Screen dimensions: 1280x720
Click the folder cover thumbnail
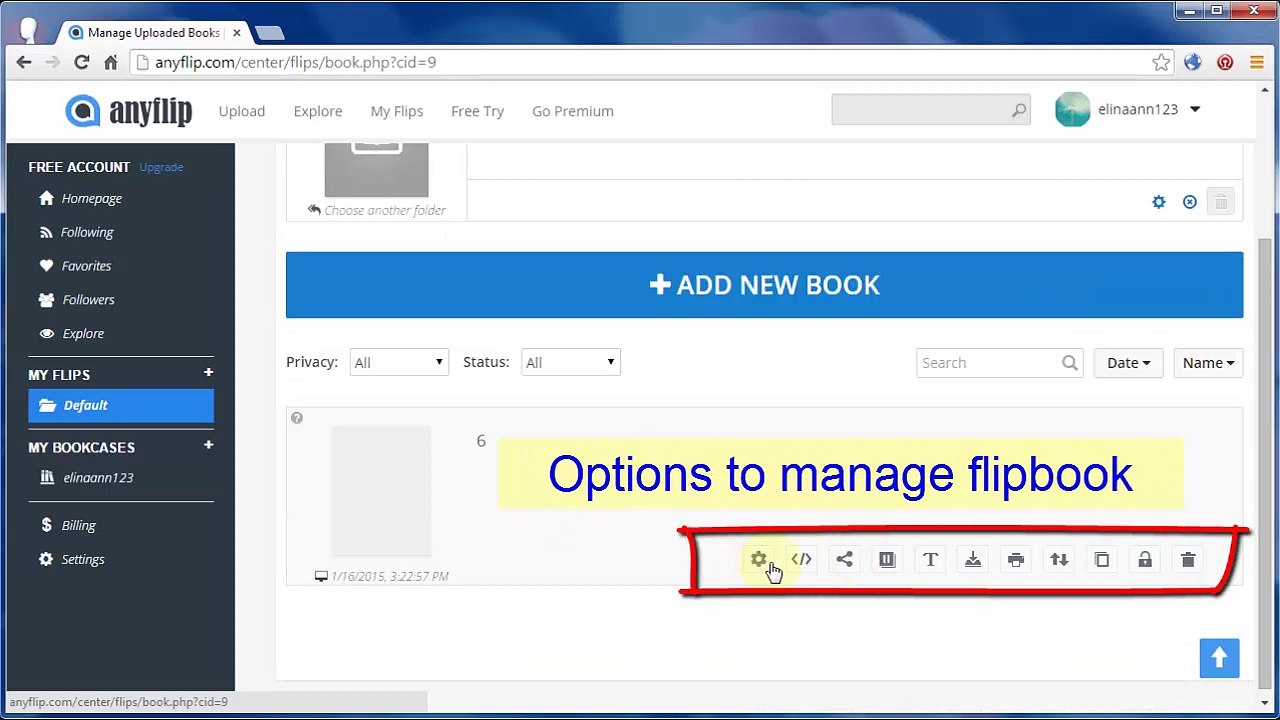(x=376, y=170)
